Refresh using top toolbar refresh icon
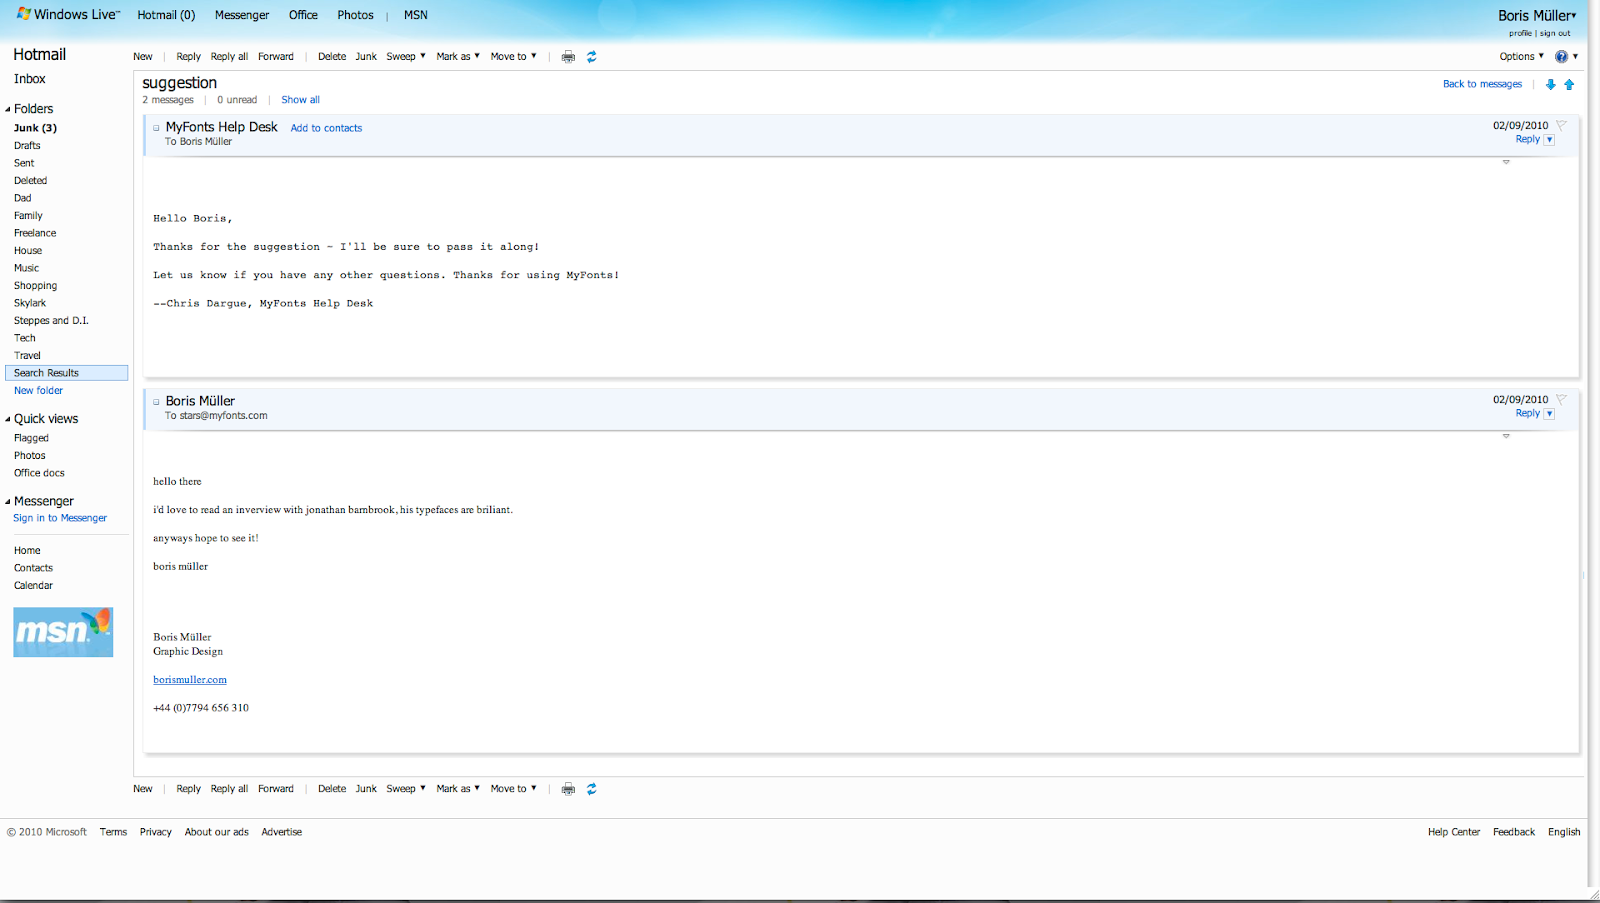 [x=592, y=57]
